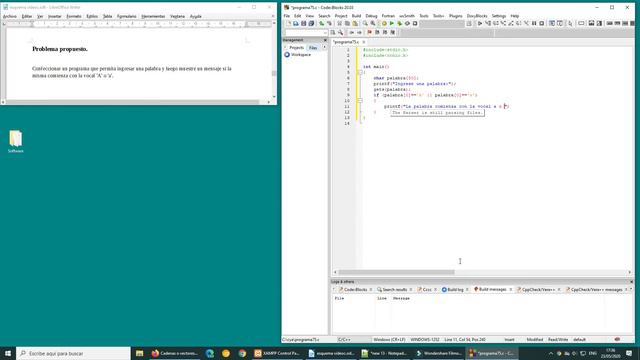Open the Debug menu in Code::Blocks
The width and height of the screenshot is (640, 360).
(371, 16)
